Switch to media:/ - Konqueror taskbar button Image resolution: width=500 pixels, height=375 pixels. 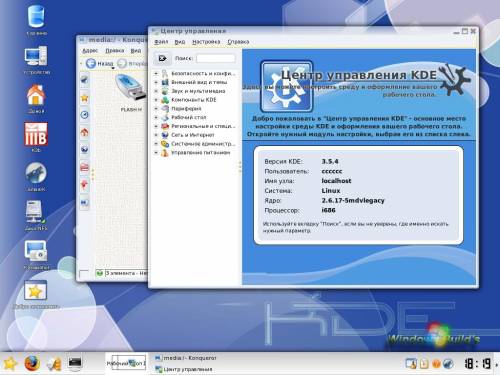click(x=186, y=358)
